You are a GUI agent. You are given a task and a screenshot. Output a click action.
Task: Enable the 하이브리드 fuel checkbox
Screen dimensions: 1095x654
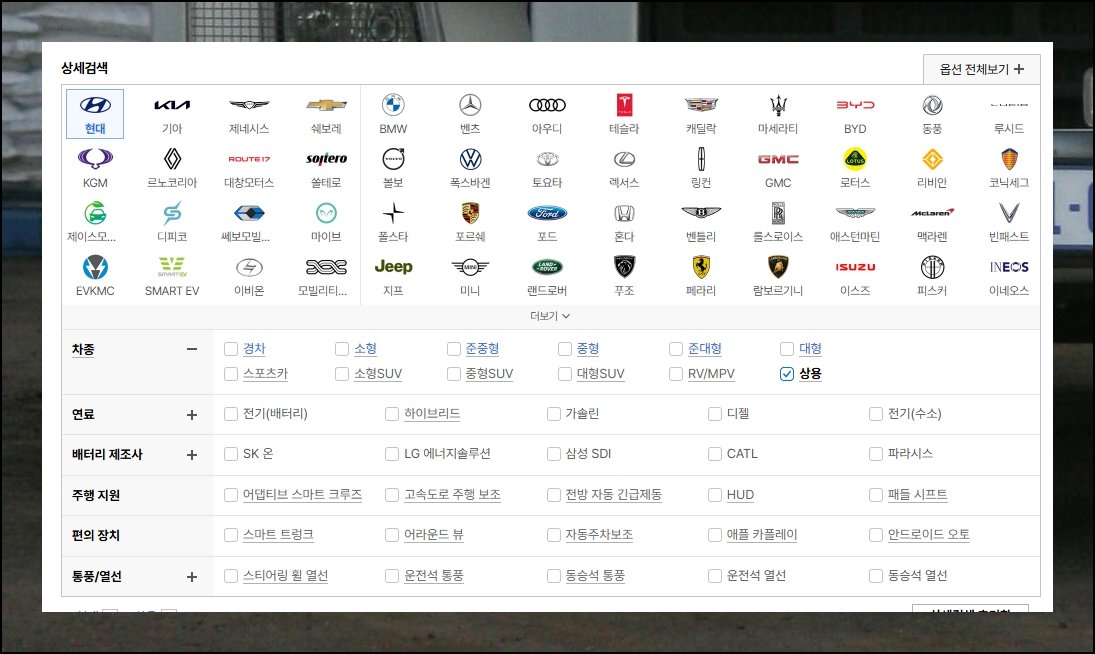[392, 414]
